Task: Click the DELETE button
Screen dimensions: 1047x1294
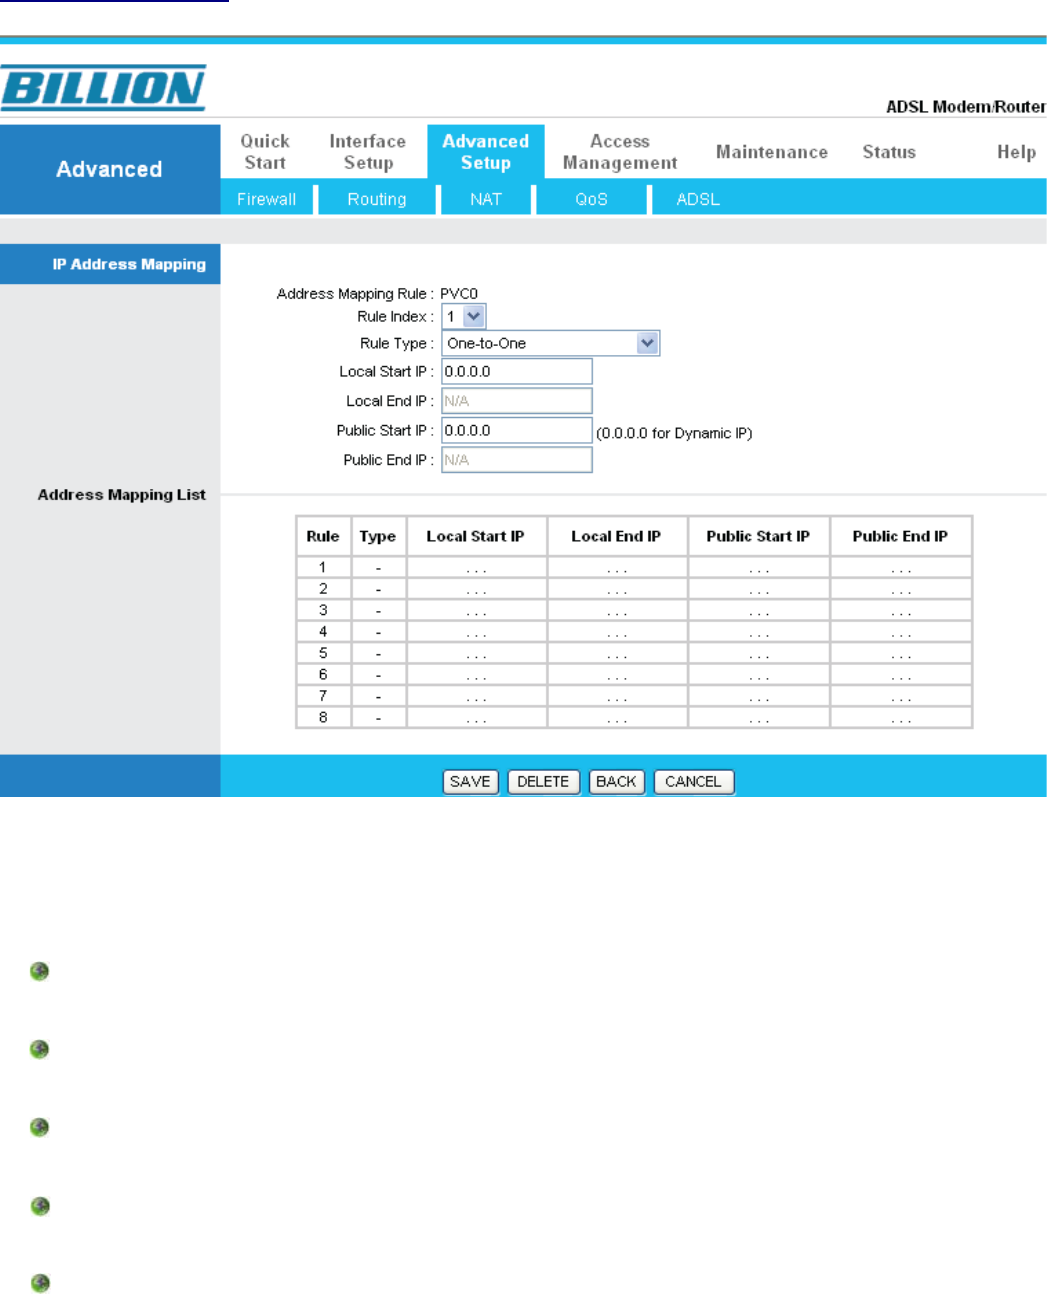Action: (543, 782)
